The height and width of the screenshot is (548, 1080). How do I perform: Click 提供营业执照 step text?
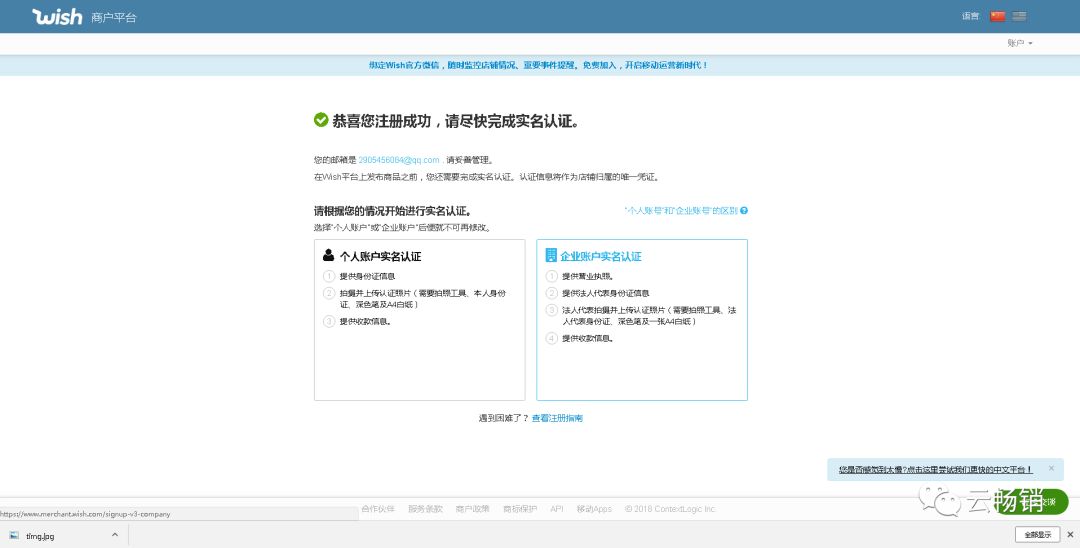point(588,276)
